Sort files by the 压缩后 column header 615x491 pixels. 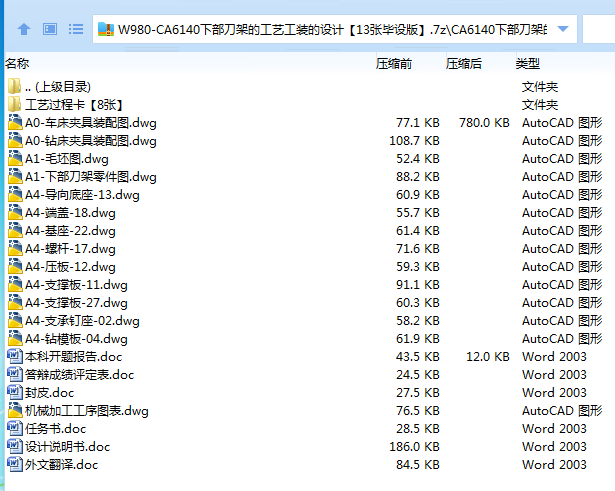coord(464,64)
